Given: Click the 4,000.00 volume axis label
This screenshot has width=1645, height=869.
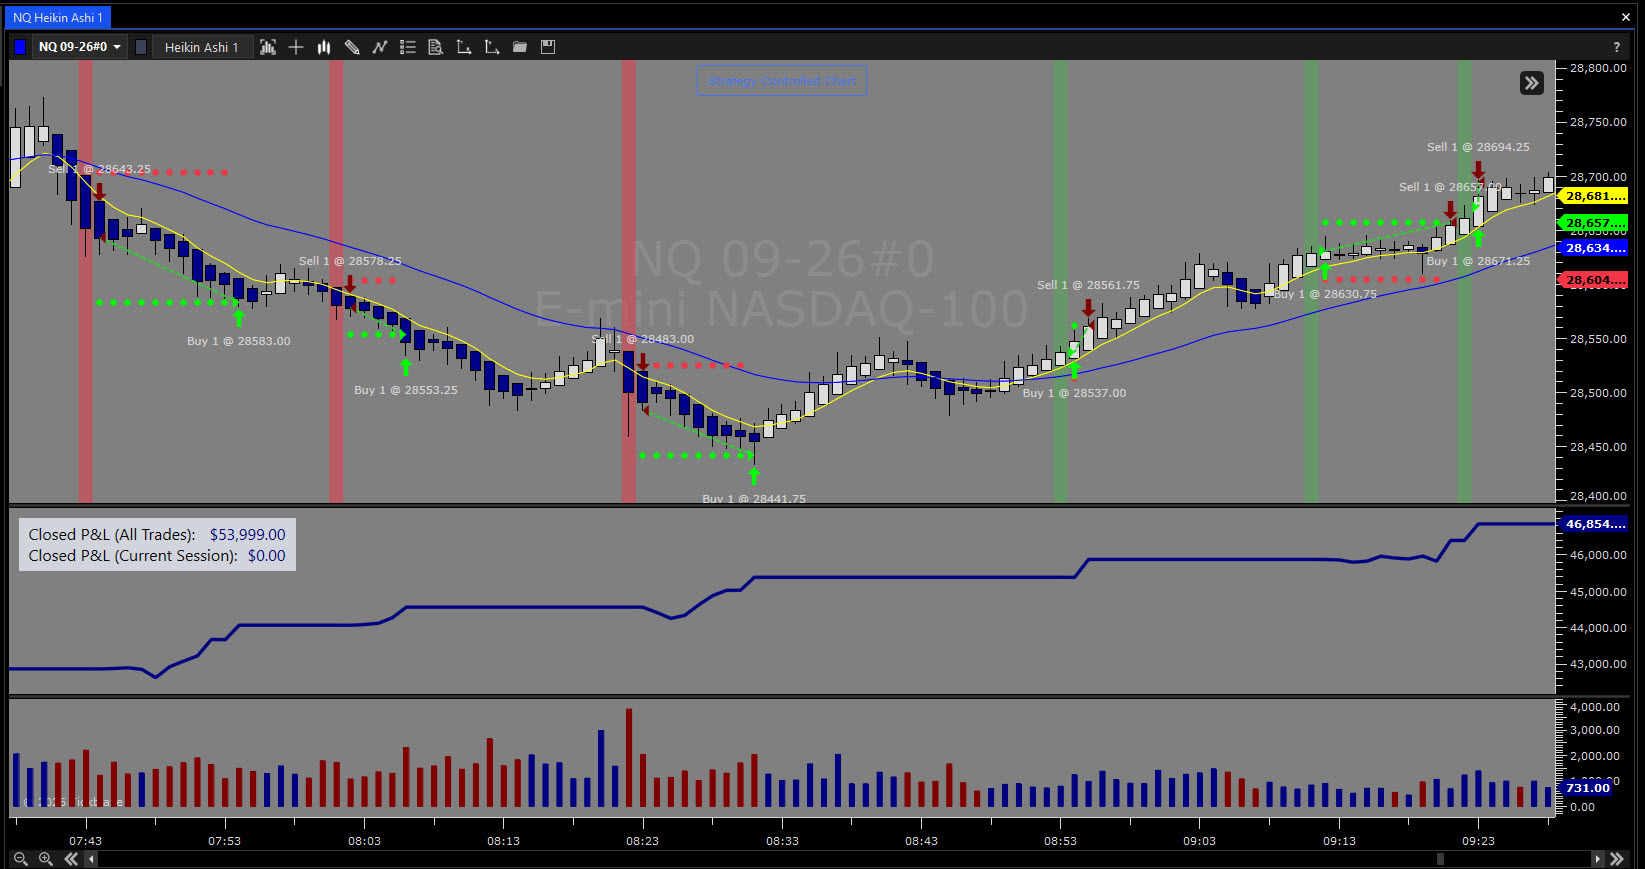Looking at the screenshot, I should tap(1595, 707).
